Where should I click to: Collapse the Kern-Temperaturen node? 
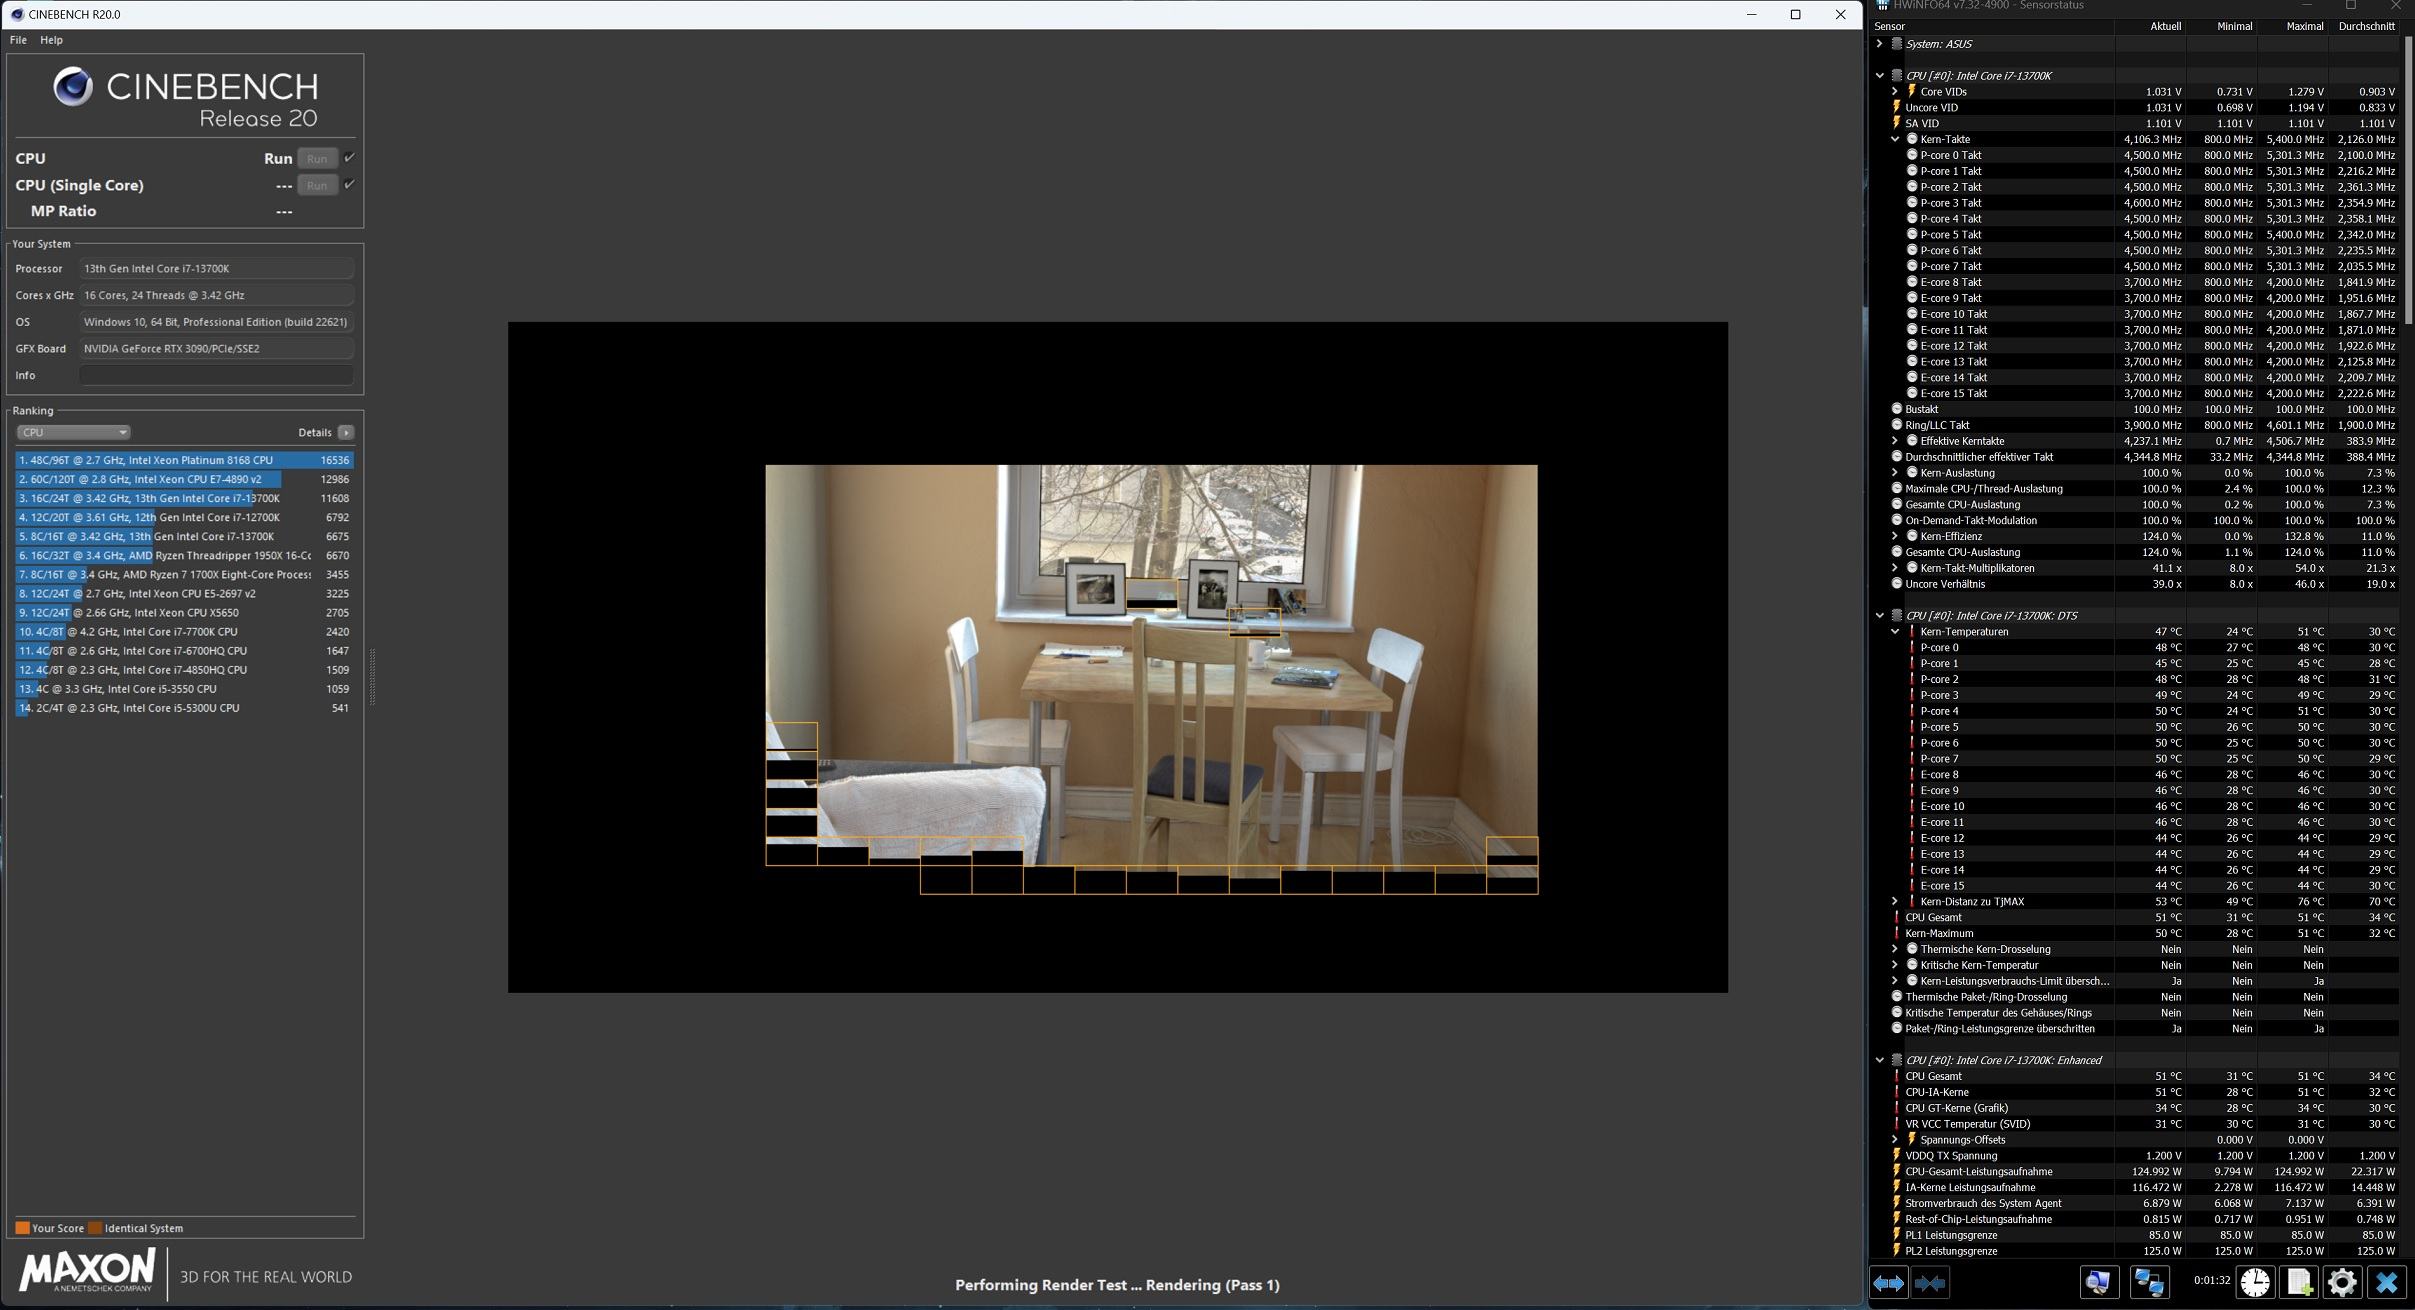point(1895,632)
